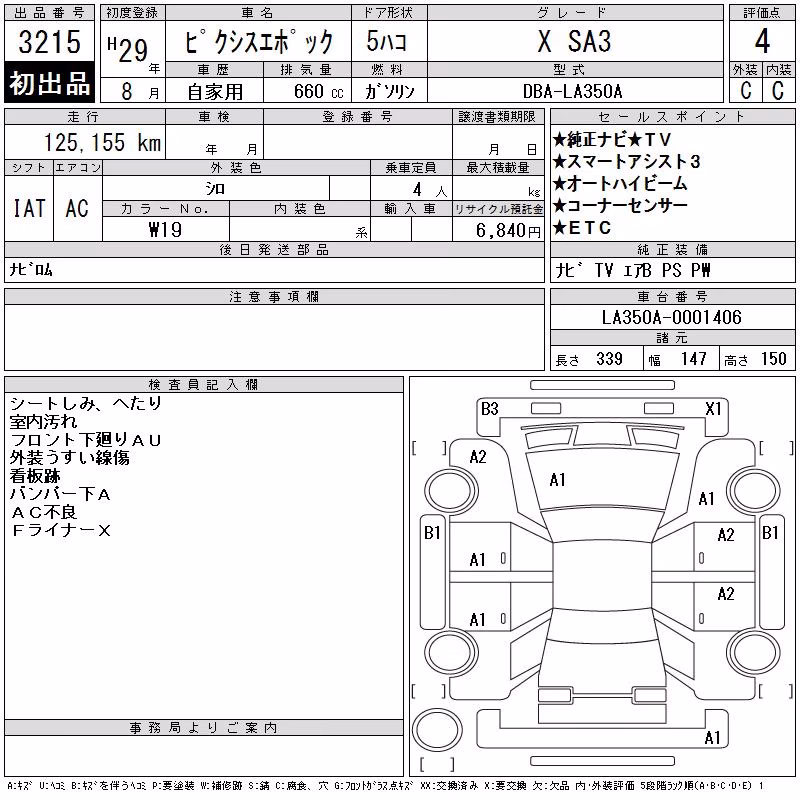The image size is (800, 800).
Task: Click later-shipped part ナビロム
Action: (31, 269)
